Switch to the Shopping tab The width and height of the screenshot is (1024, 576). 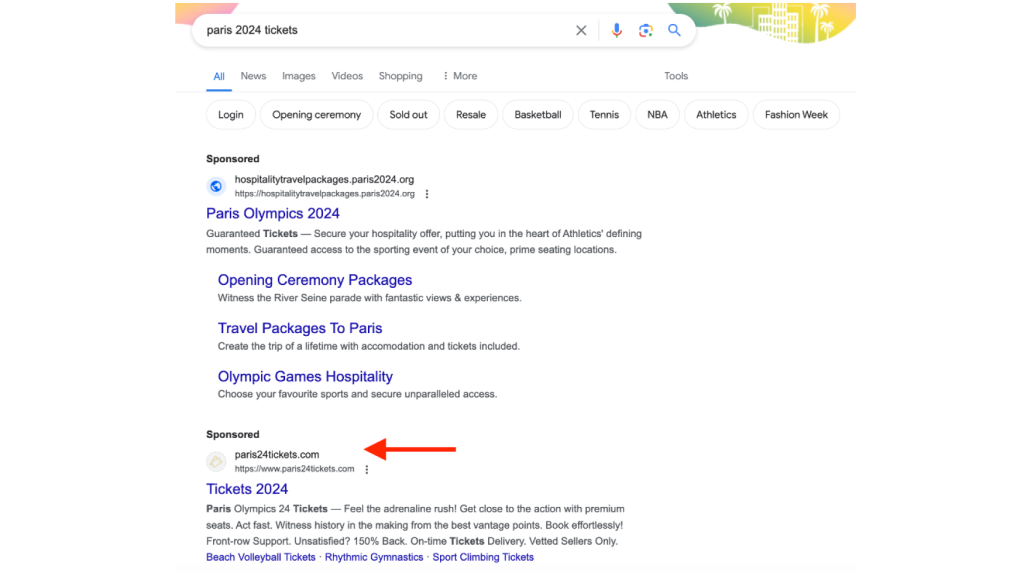[x=400, y=76]
